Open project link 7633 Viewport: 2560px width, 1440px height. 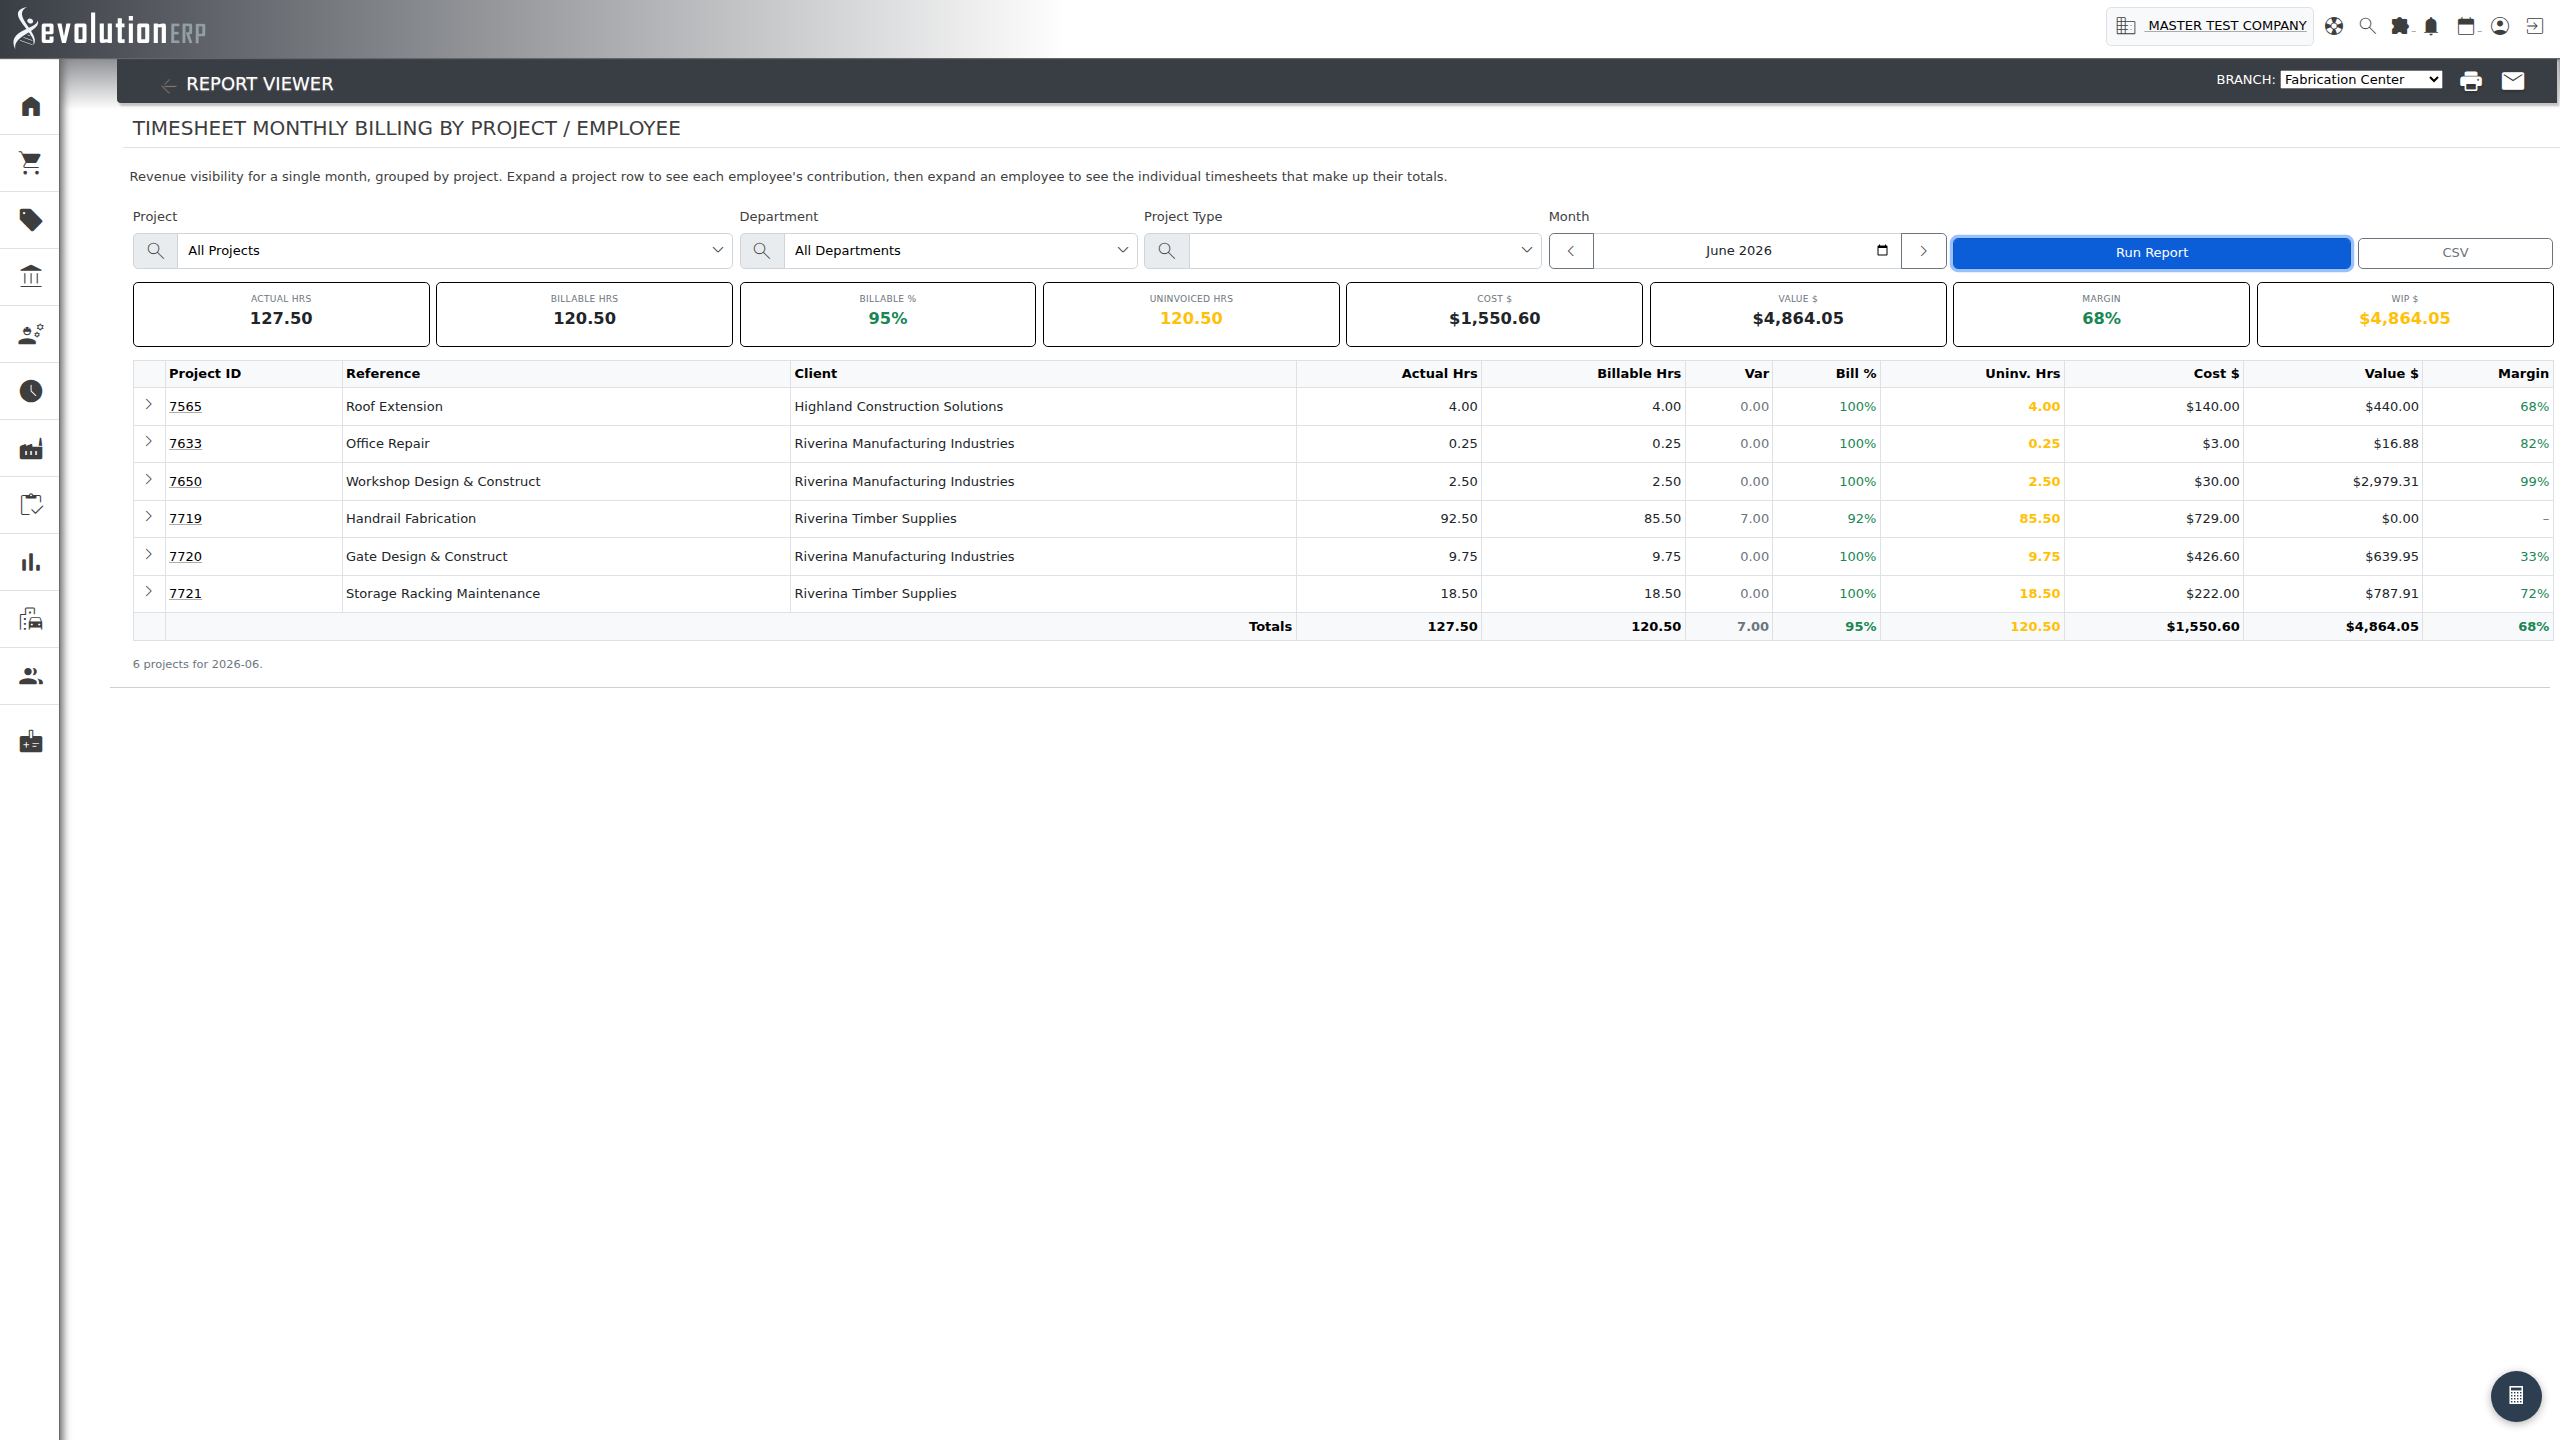185,444
